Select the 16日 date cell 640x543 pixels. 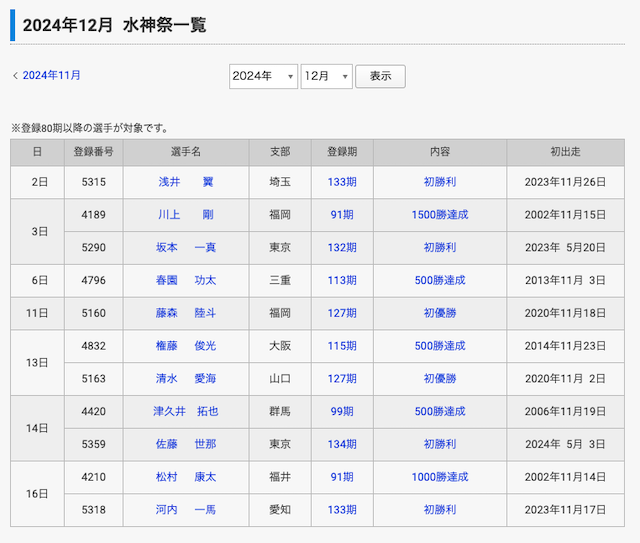[x=37, y=494]
